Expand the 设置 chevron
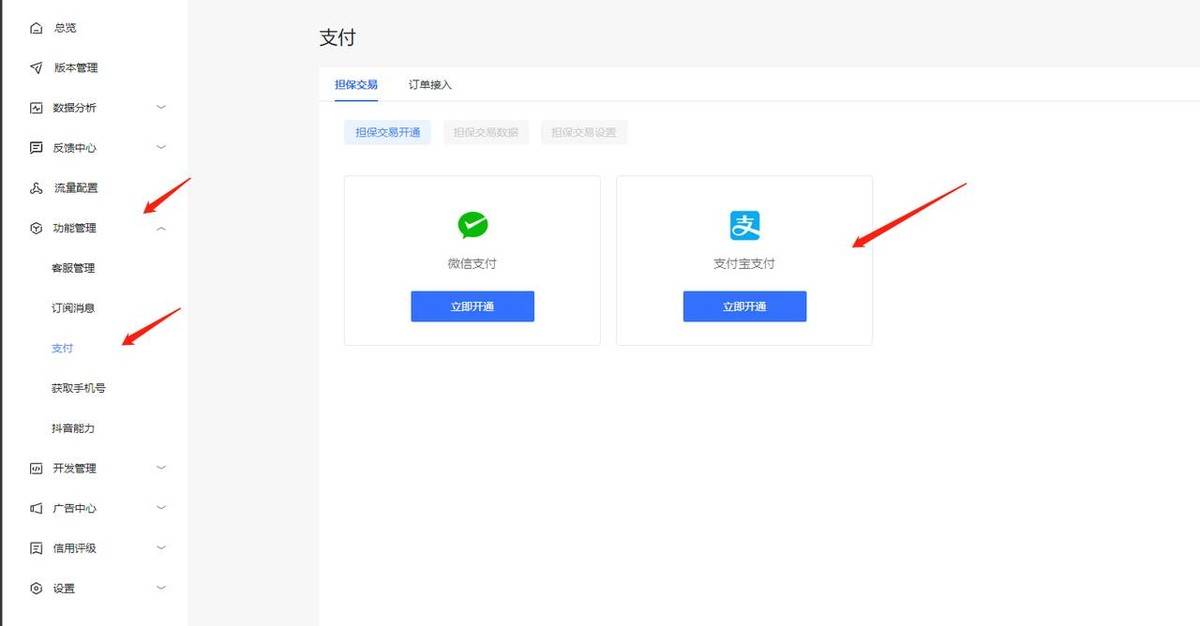Viewport: 1200px width, 626px height. (161, 587)
